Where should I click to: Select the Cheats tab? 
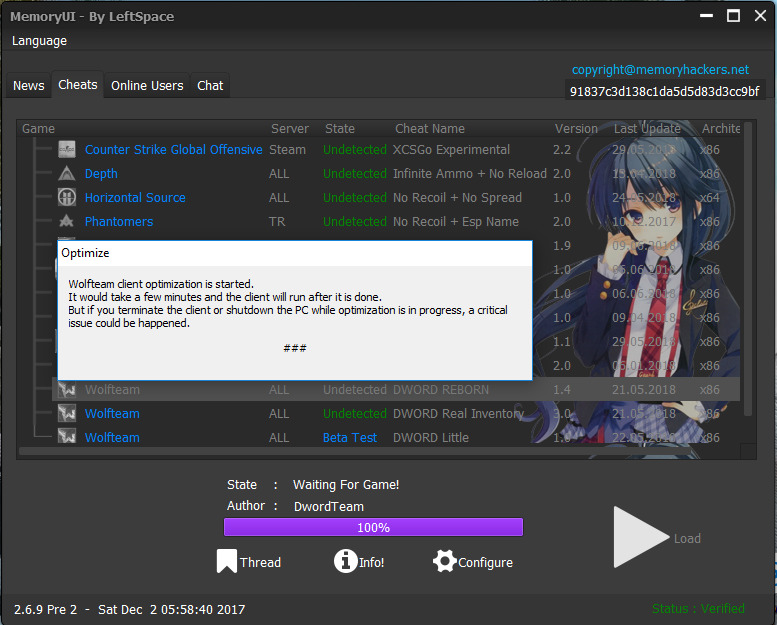pyautogui.click(x=78, y=84)
